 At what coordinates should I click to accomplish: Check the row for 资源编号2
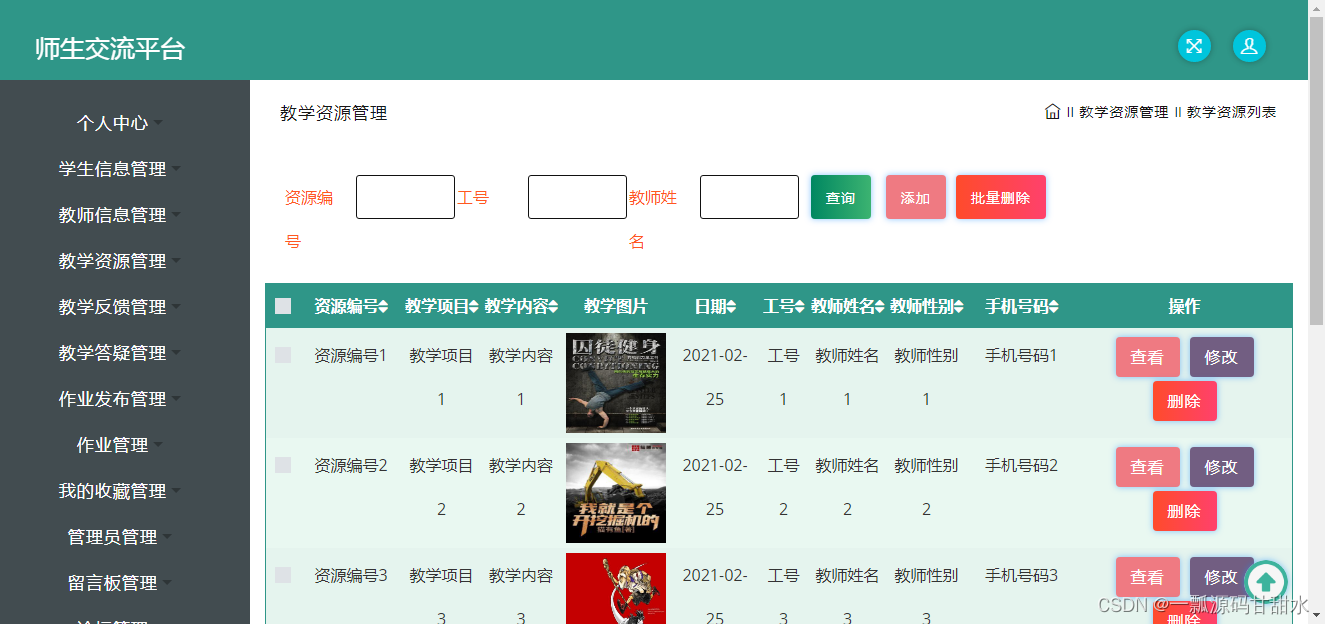(283, 465)
